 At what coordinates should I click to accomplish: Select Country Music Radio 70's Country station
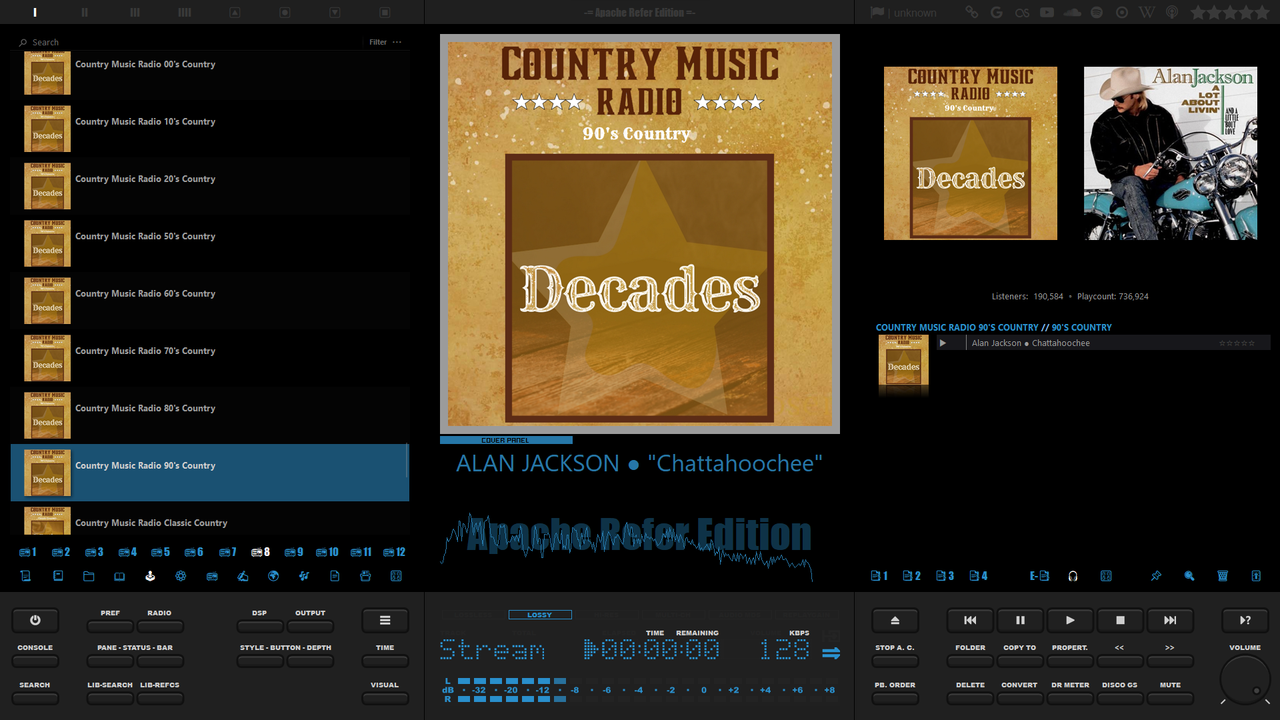[210, 358]
